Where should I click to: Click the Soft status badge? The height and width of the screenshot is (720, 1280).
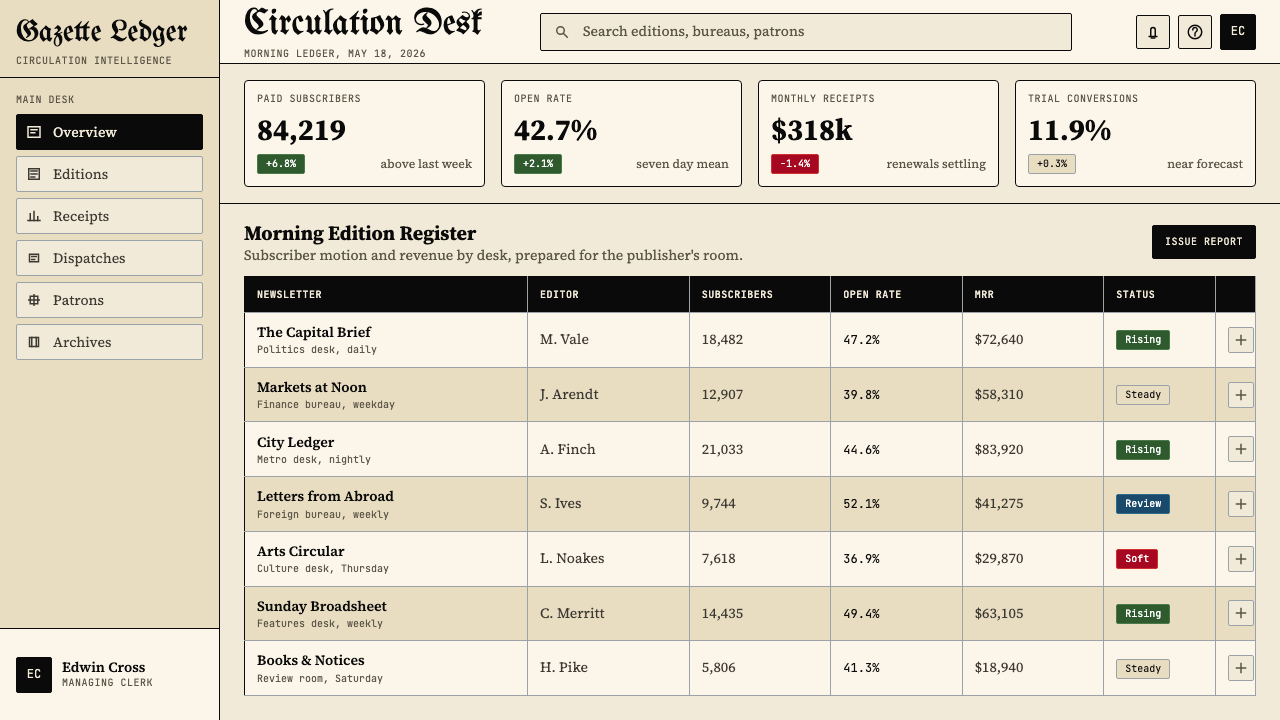1137,559
